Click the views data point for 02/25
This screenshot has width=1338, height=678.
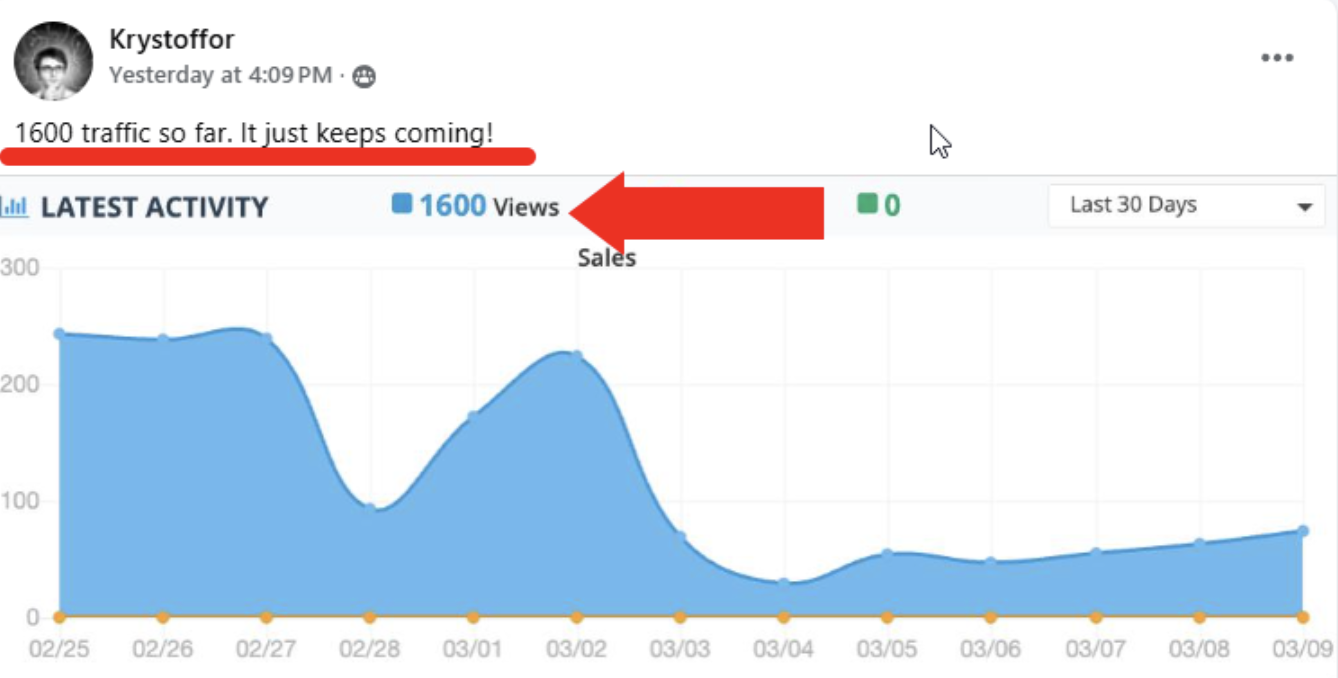59,334
